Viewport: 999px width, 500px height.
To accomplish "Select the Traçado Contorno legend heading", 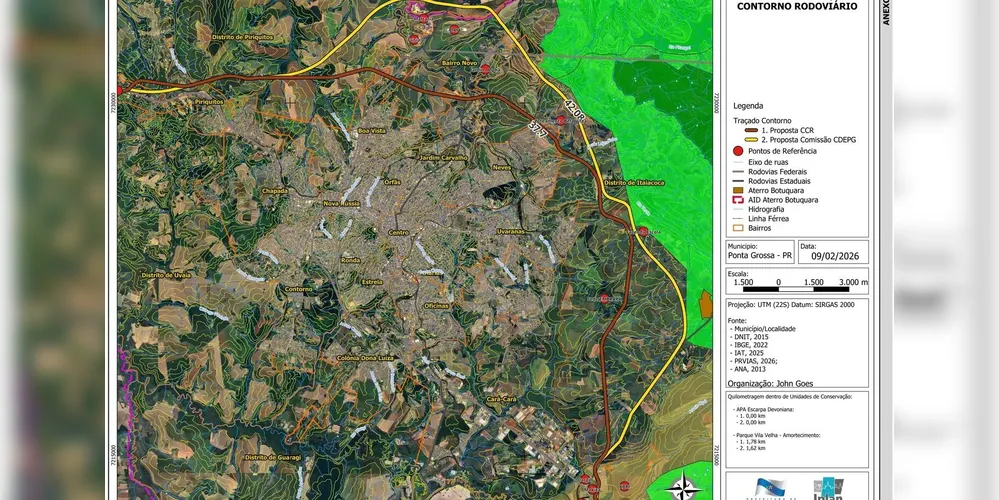I will [762, 120].
